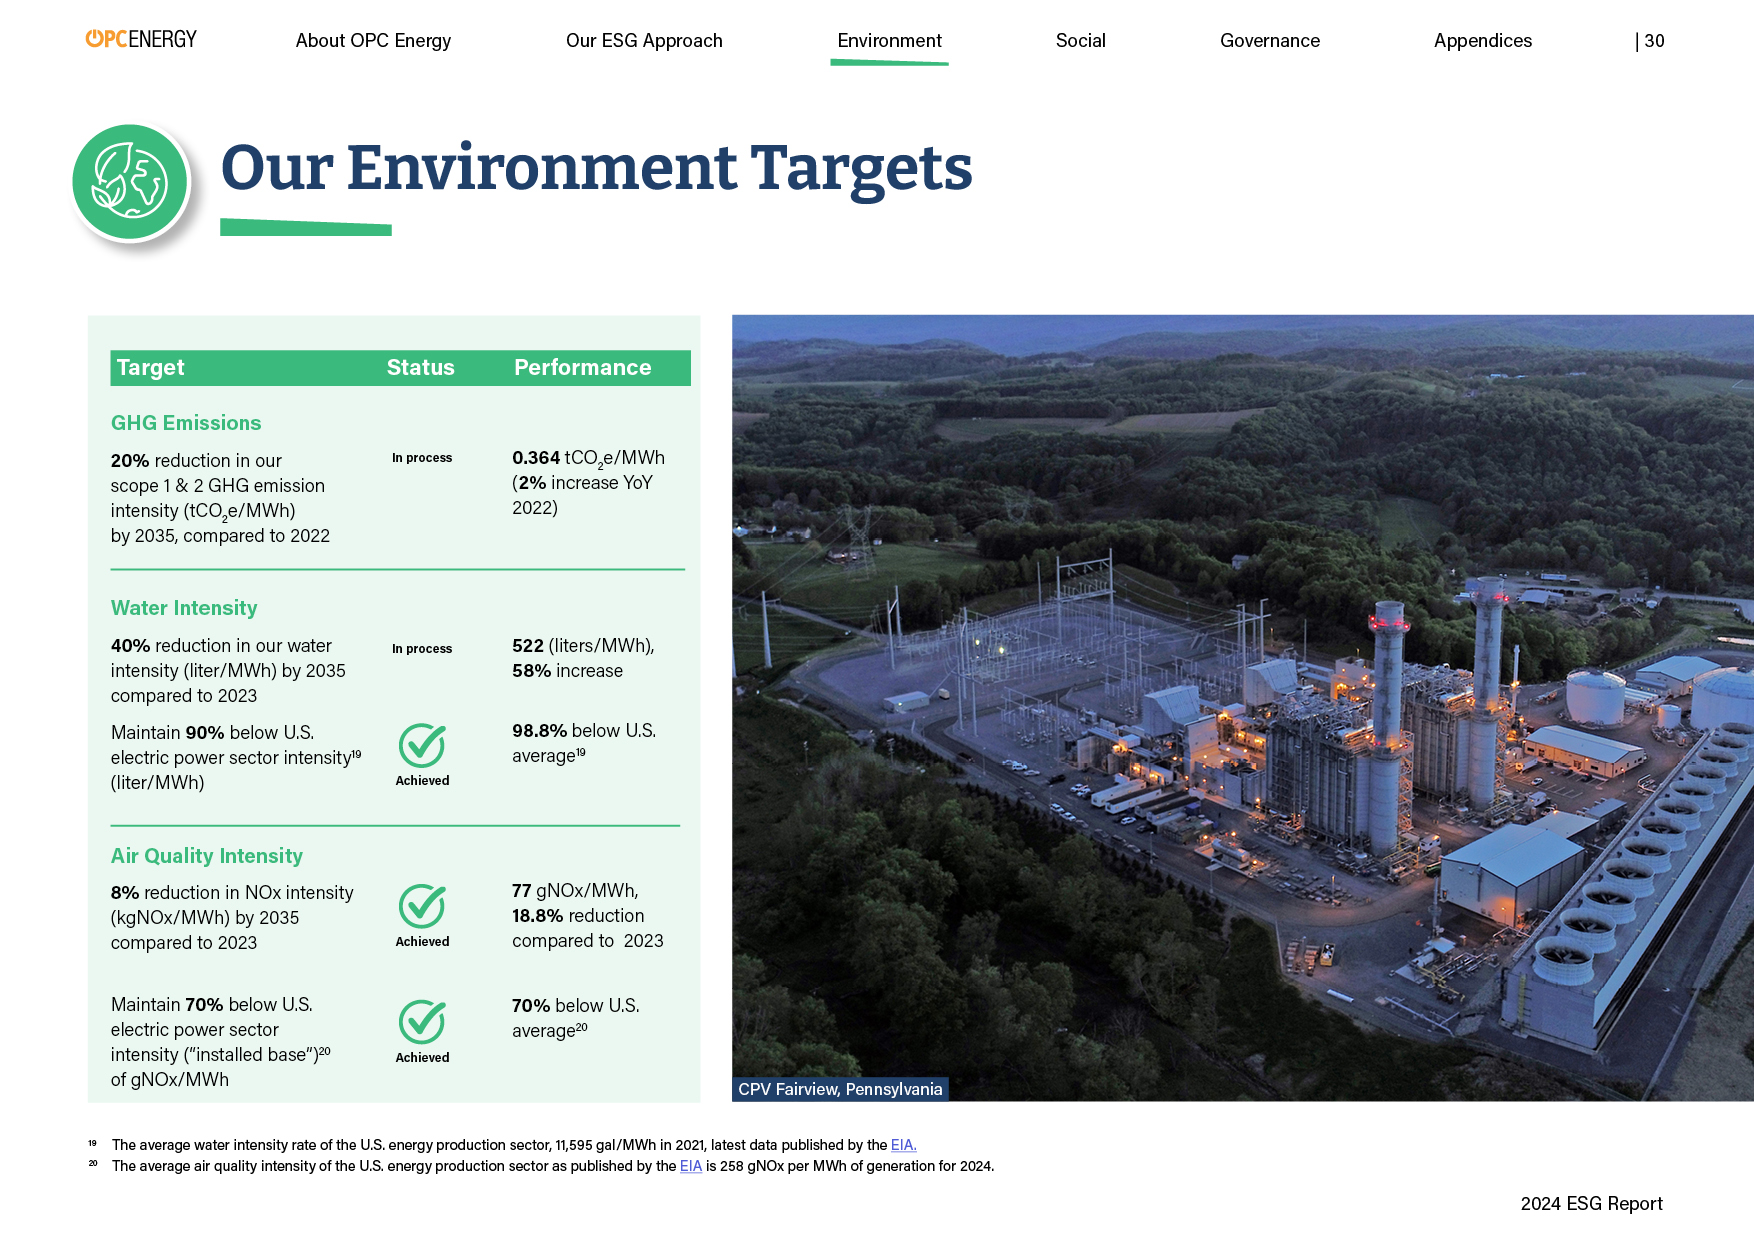Click the In process status for GHG emissions
The image size is (1754, 1240).
tap(422, 458)
